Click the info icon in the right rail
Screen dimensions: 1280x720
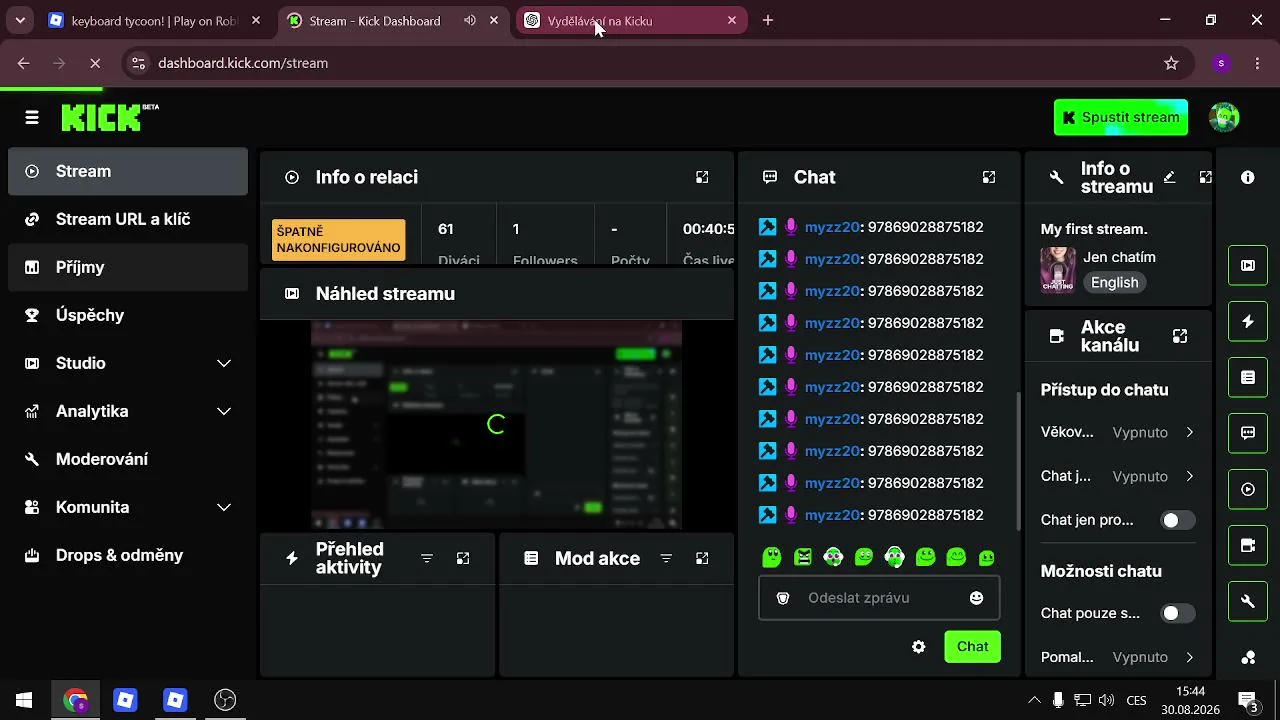click(x=1248, y=177)
